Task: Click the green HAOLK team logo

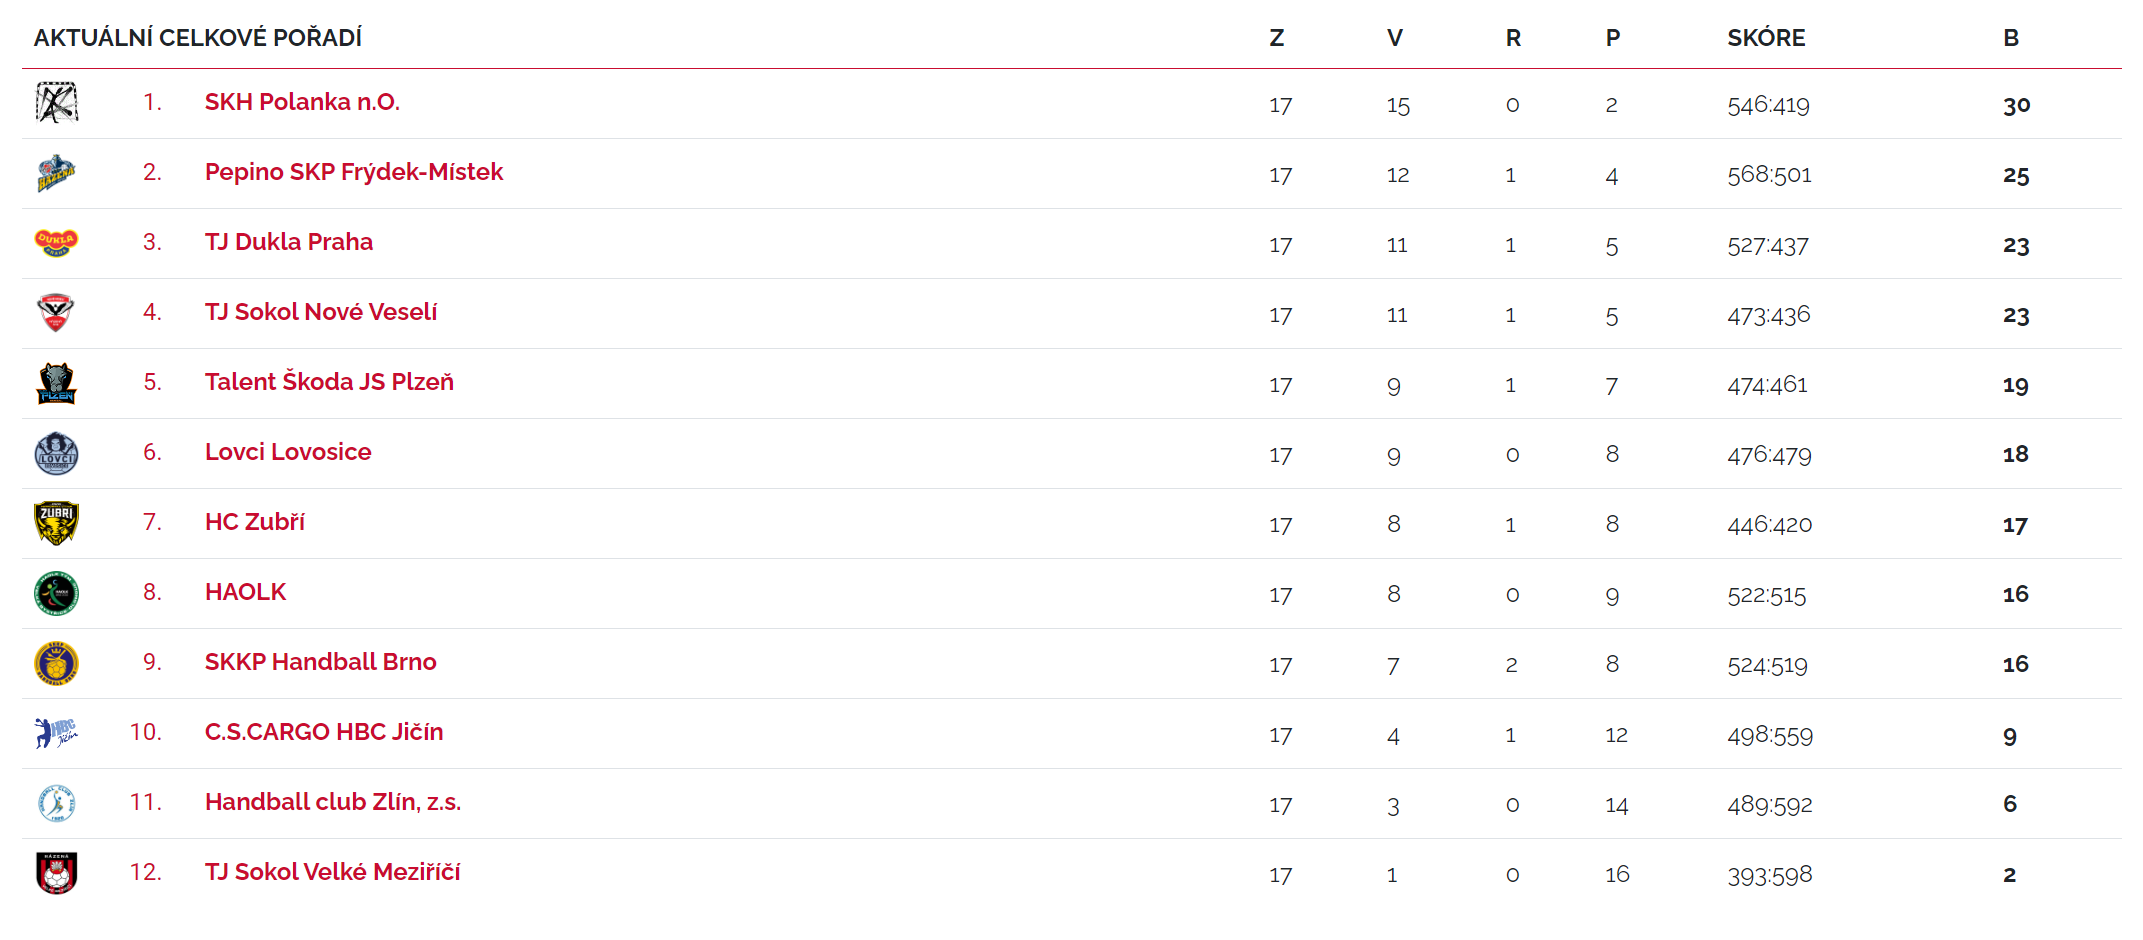Action: coord(57,593)
